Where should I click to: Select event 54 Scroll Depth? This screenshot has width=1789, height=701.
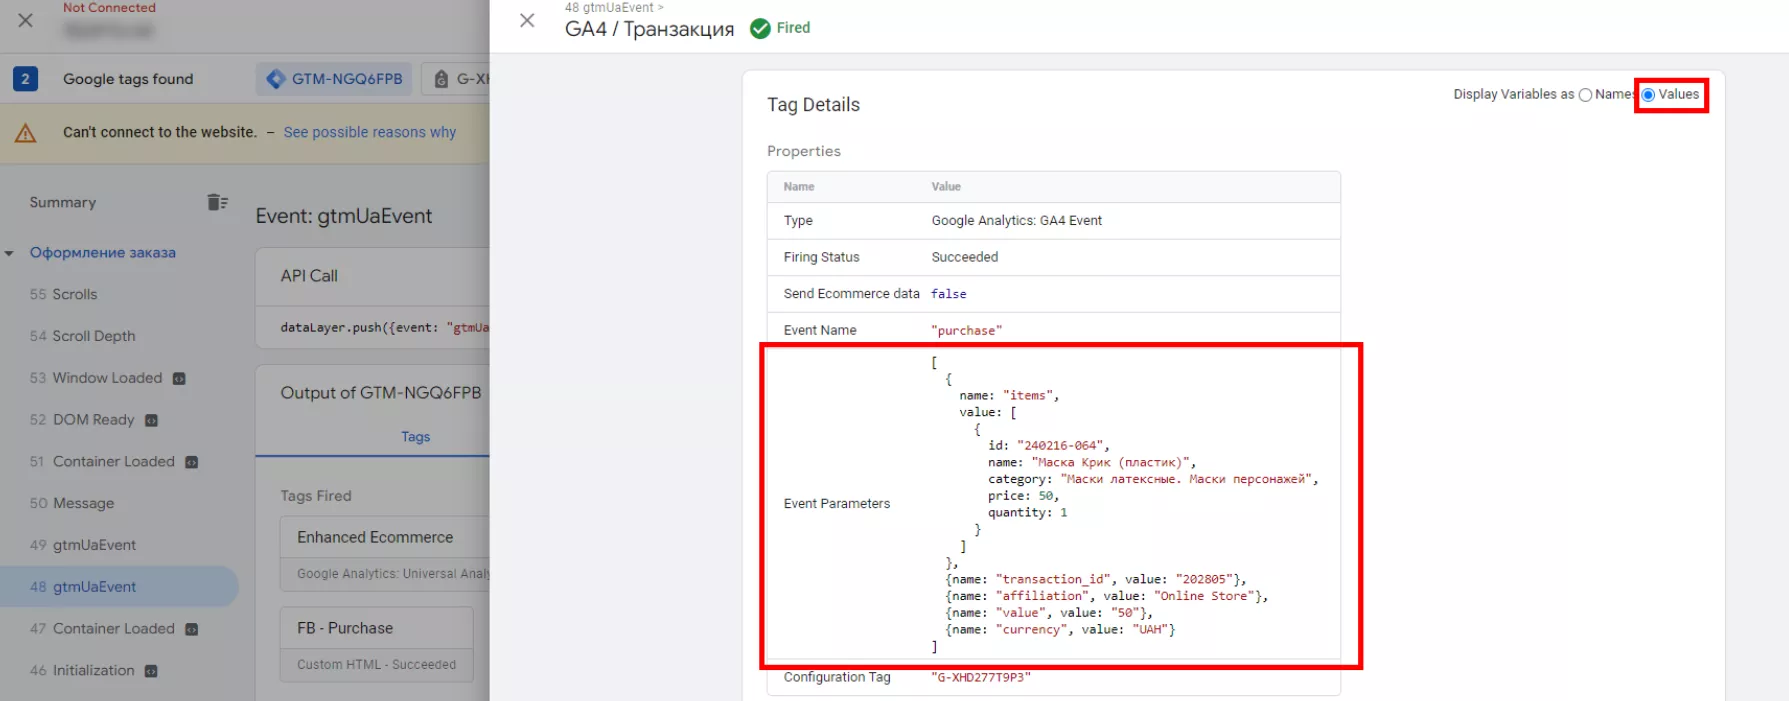83,336
